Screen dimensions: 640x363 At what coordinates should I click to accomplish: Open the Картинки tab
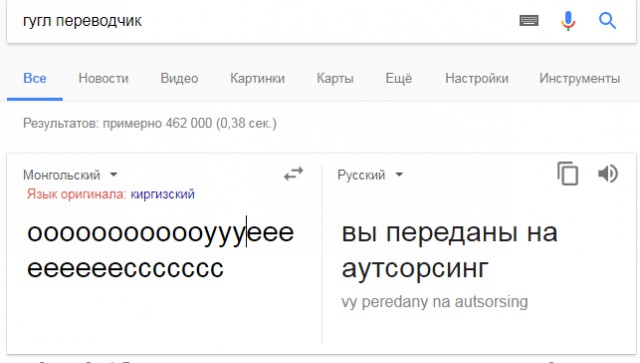click(257, 78)
